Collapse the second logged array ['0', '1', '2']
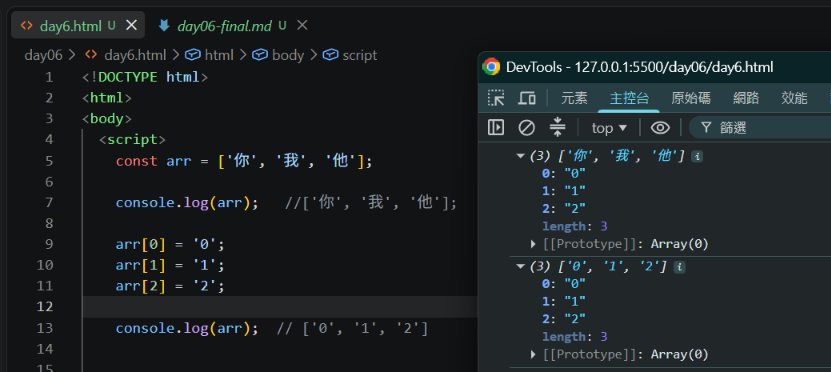 click(x=520, y=266)
